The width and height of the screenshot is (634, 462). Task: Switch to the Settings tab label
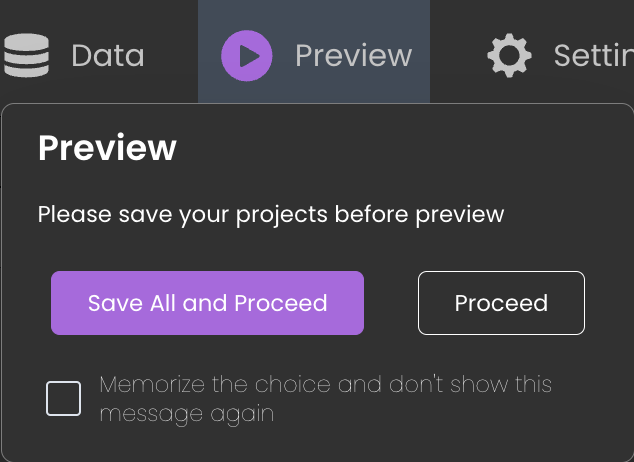click(x=592, y=55)
